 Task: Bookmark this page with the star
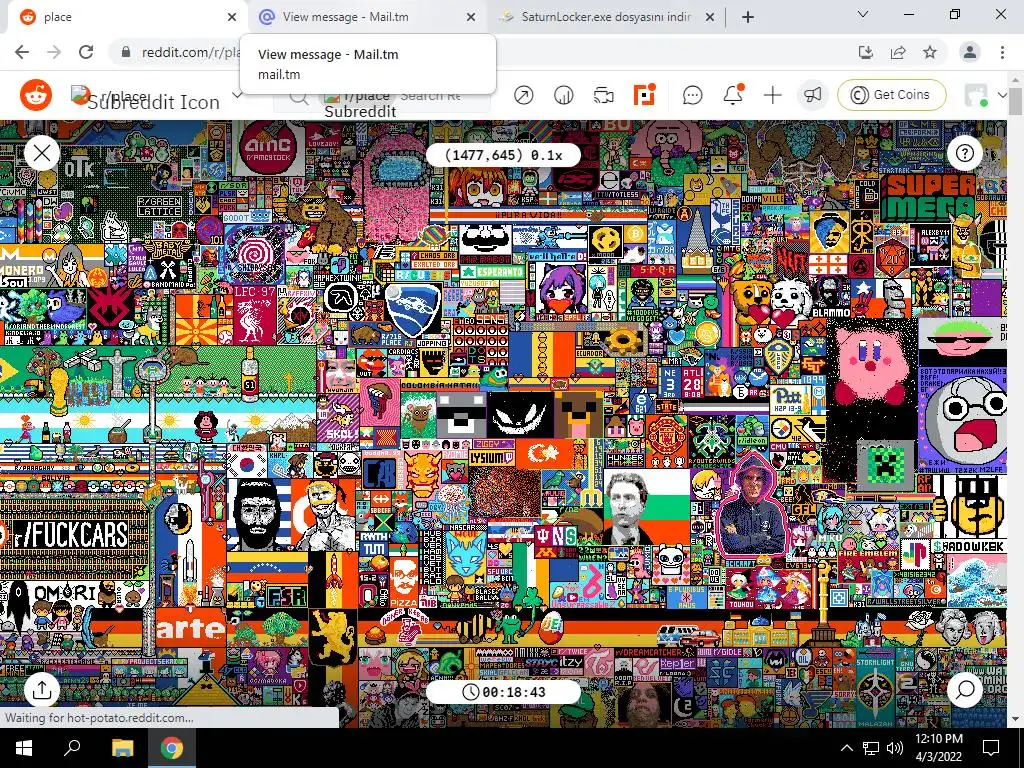(x=930, y=52)
